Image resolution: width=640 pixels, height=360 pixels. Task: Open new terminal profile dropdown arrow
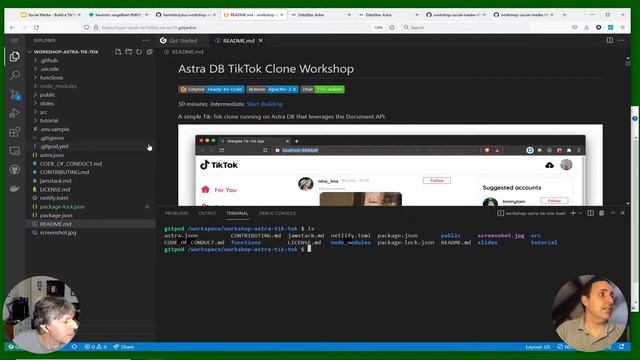tap(580, 213)
